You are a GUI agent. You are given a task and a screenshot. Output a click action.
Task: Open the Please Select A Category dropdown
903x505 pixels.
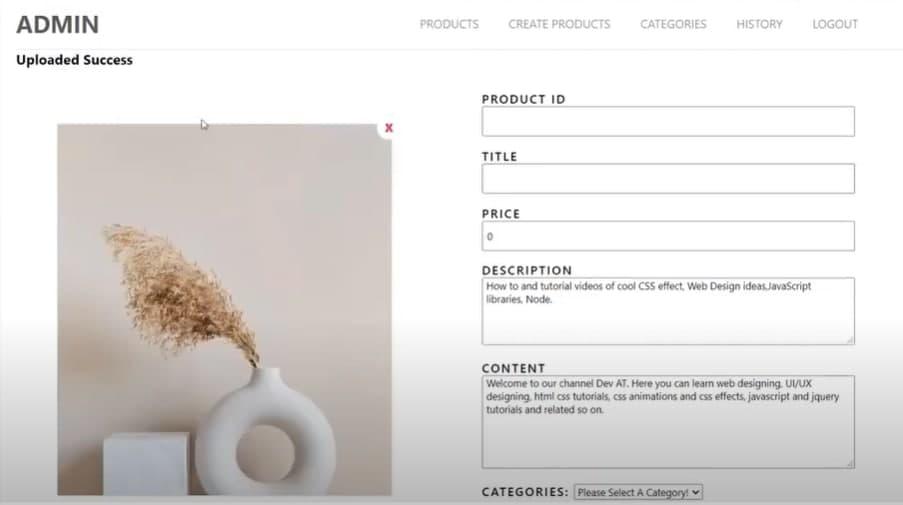(x=638, y=492)
